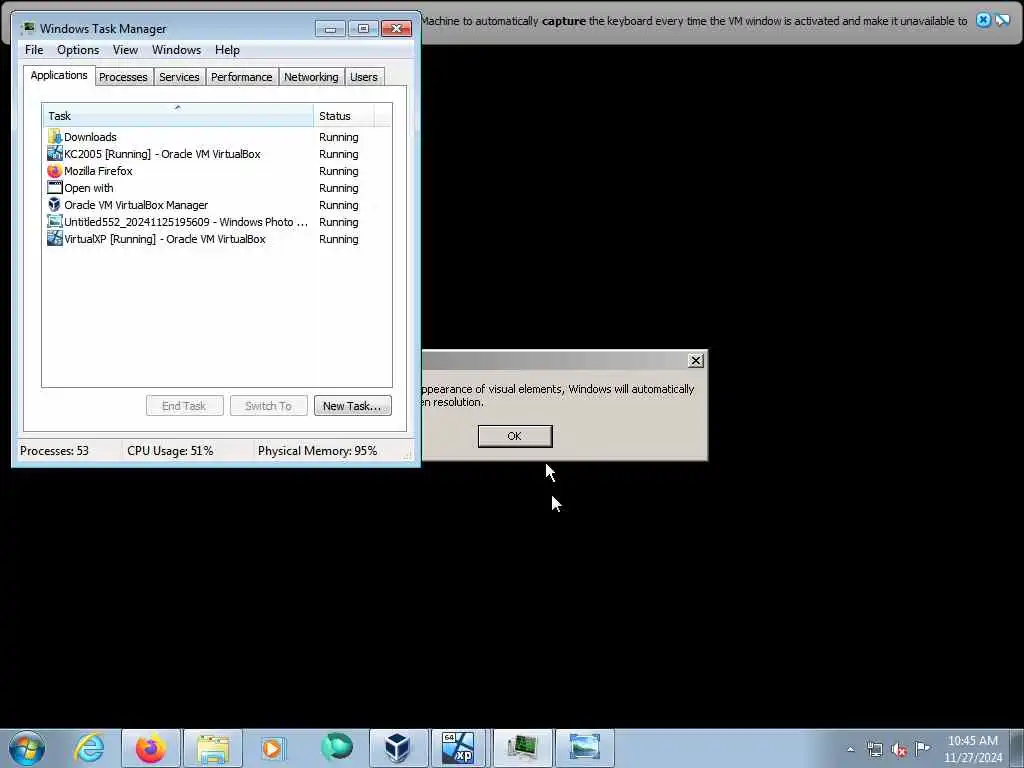Click the Running status of Mozilla Firefox
The height and width of the screenshot is (768, 1024).
point(338,171)
